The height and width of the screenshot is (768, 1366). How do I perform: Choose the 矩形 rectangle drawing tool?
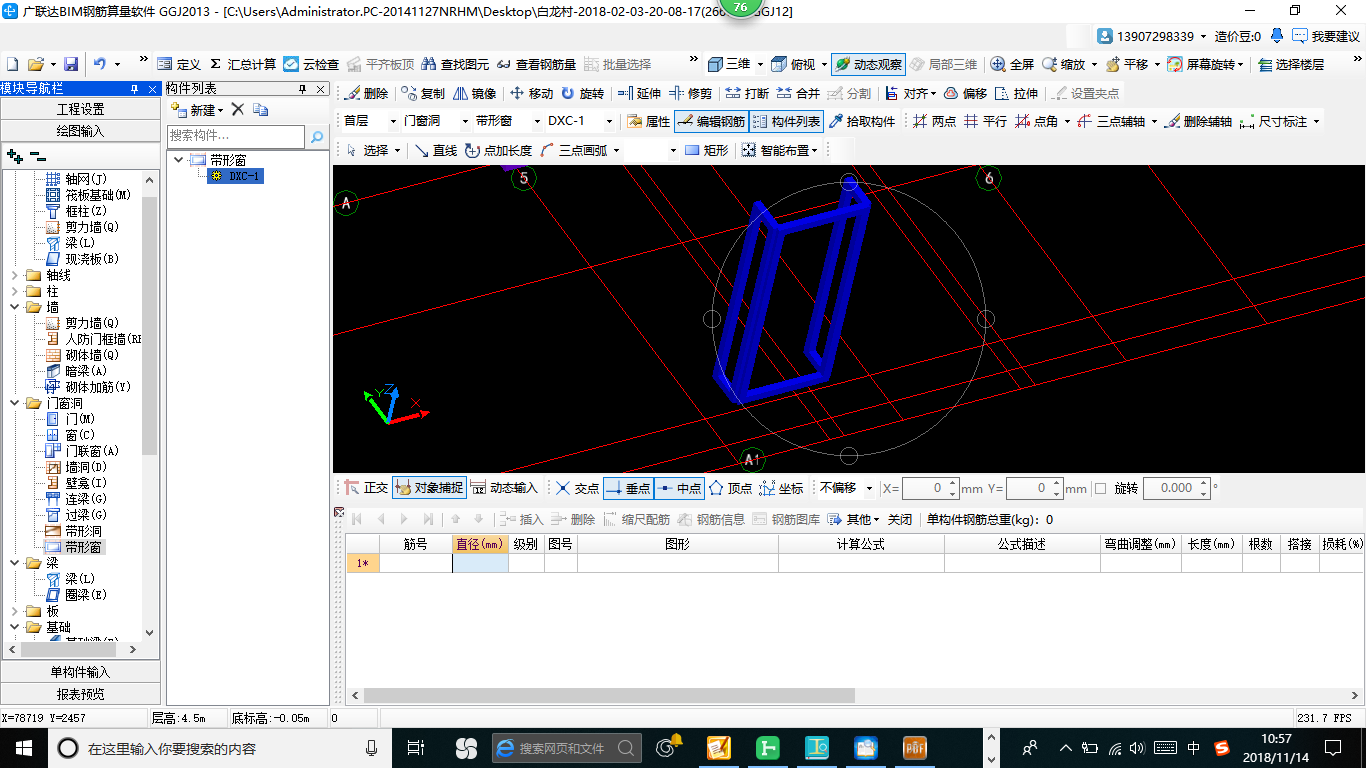(x=706, y=150)
